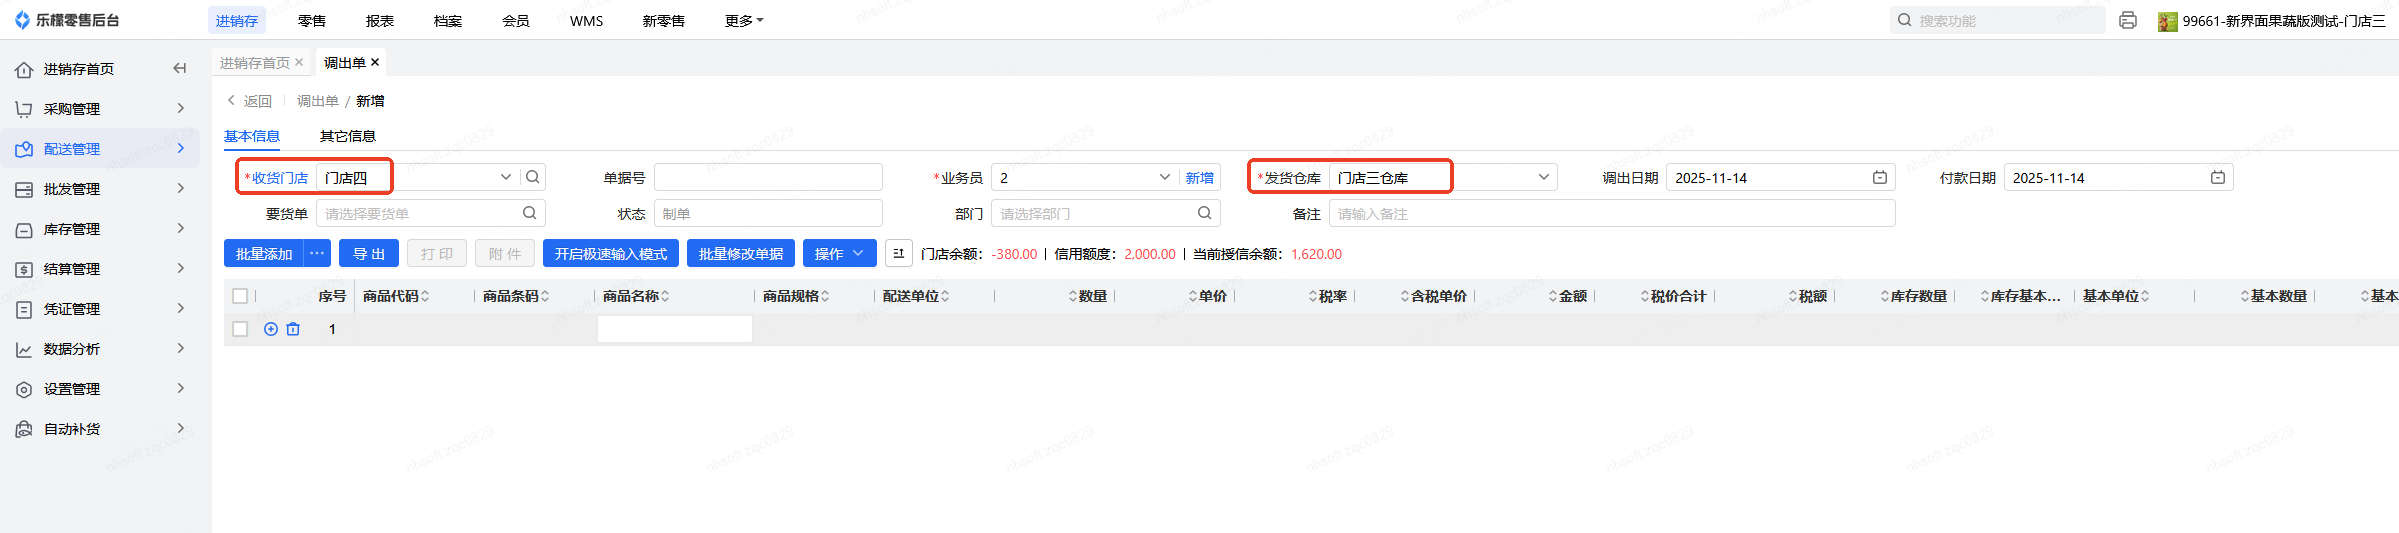Click the 乐檬零售后台 logo icon
Screen dimensions: 2399x533
[22, 20]
